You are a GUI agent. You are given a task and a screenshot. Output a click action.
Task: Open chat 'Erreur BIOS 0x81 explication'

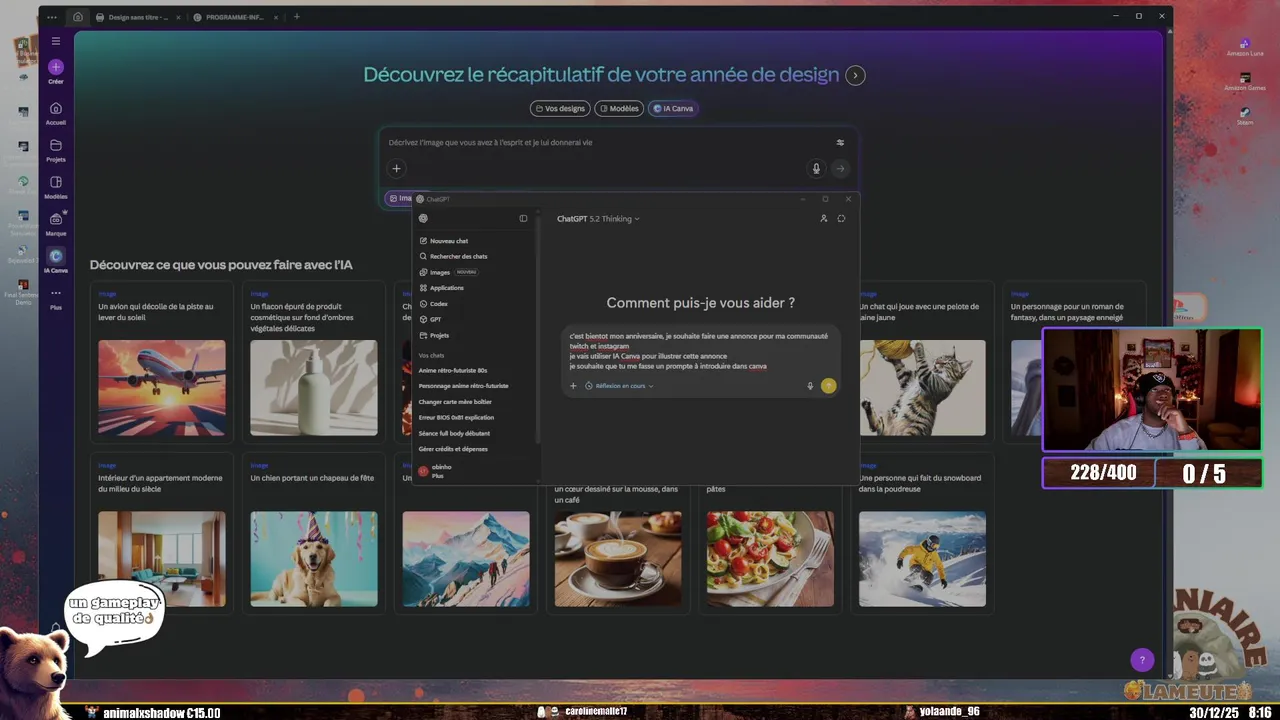pyautogui.click(x=456, y=418)
